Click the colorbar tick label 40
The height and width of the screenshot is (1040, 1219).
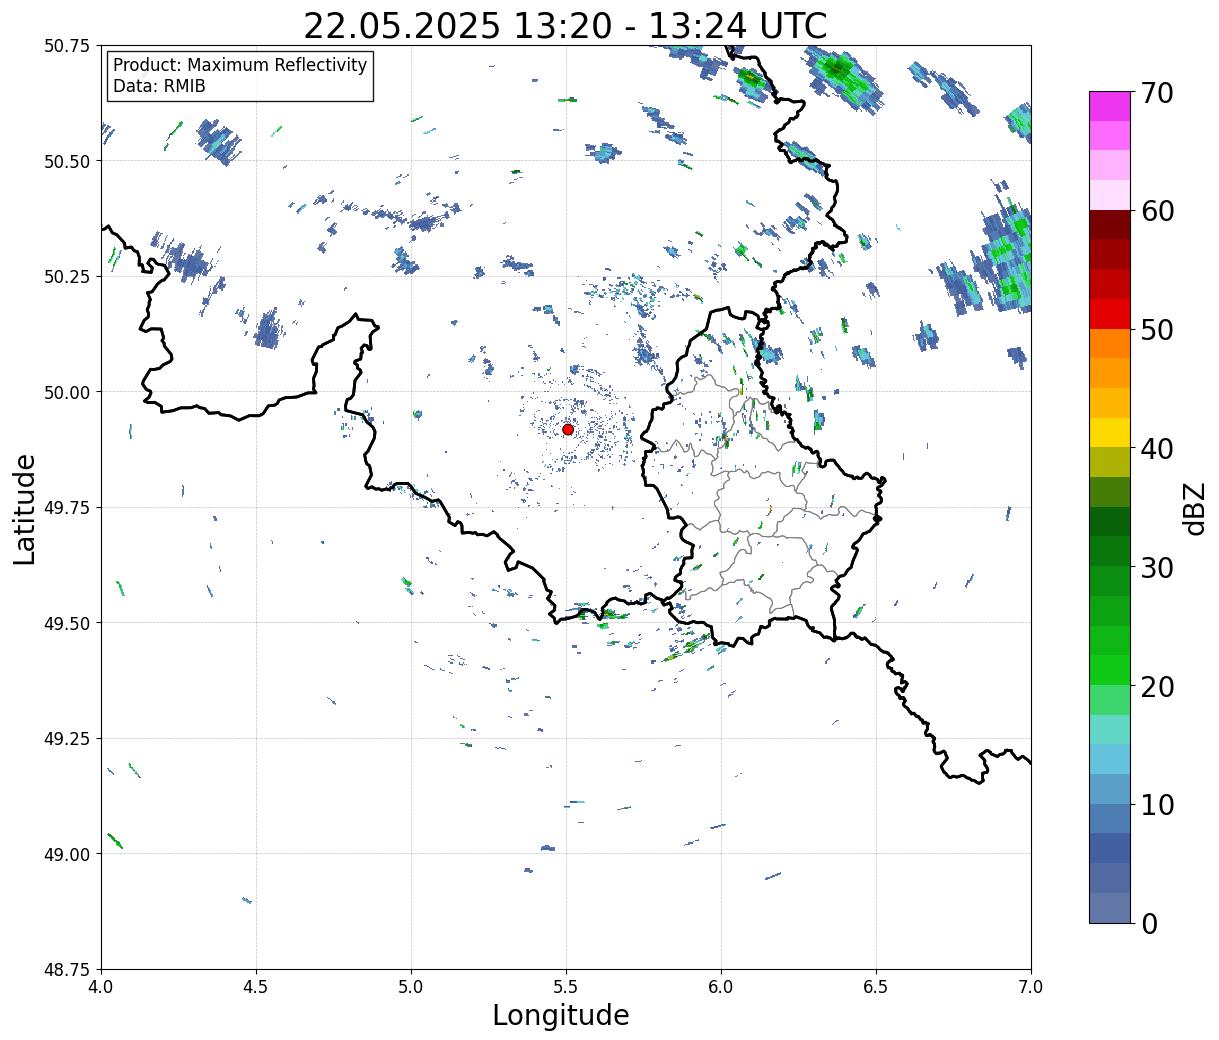tap(1157, 449)
